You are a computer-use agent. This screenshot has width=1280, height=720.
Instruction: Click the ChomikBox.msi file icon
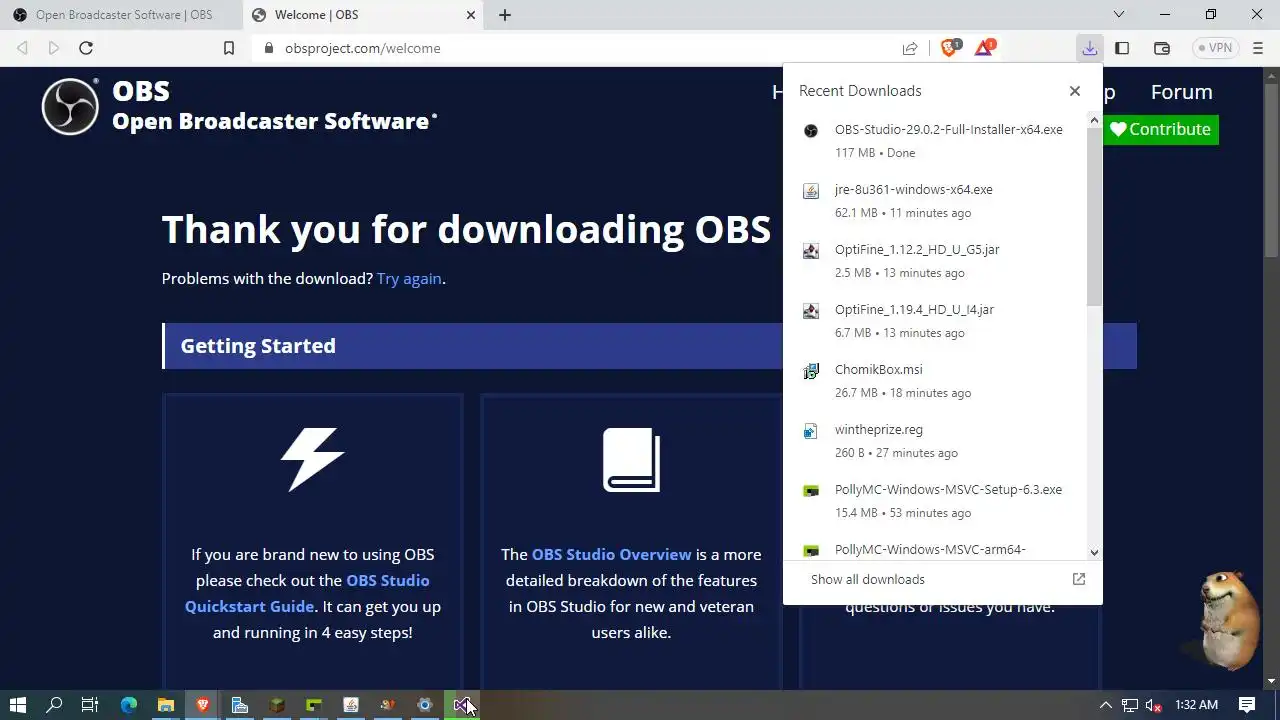point(811,371)
